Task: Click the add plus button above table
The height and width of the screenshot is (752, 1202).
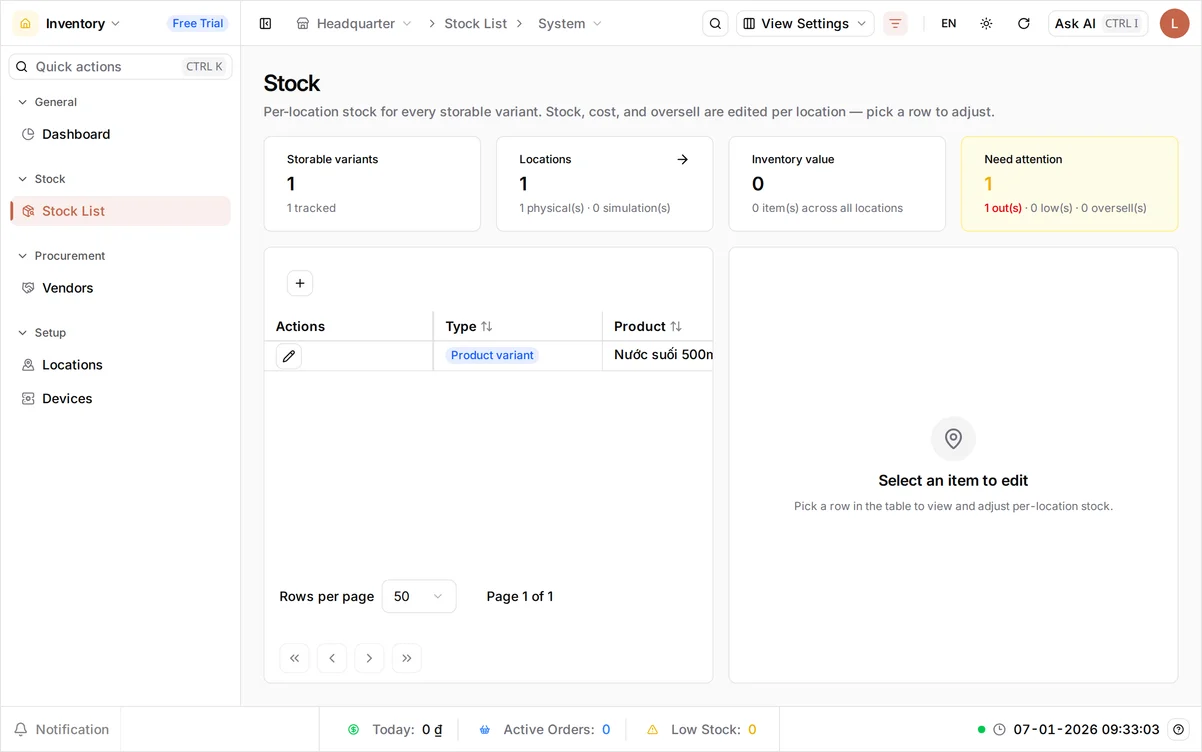Action: pos(300,283)
